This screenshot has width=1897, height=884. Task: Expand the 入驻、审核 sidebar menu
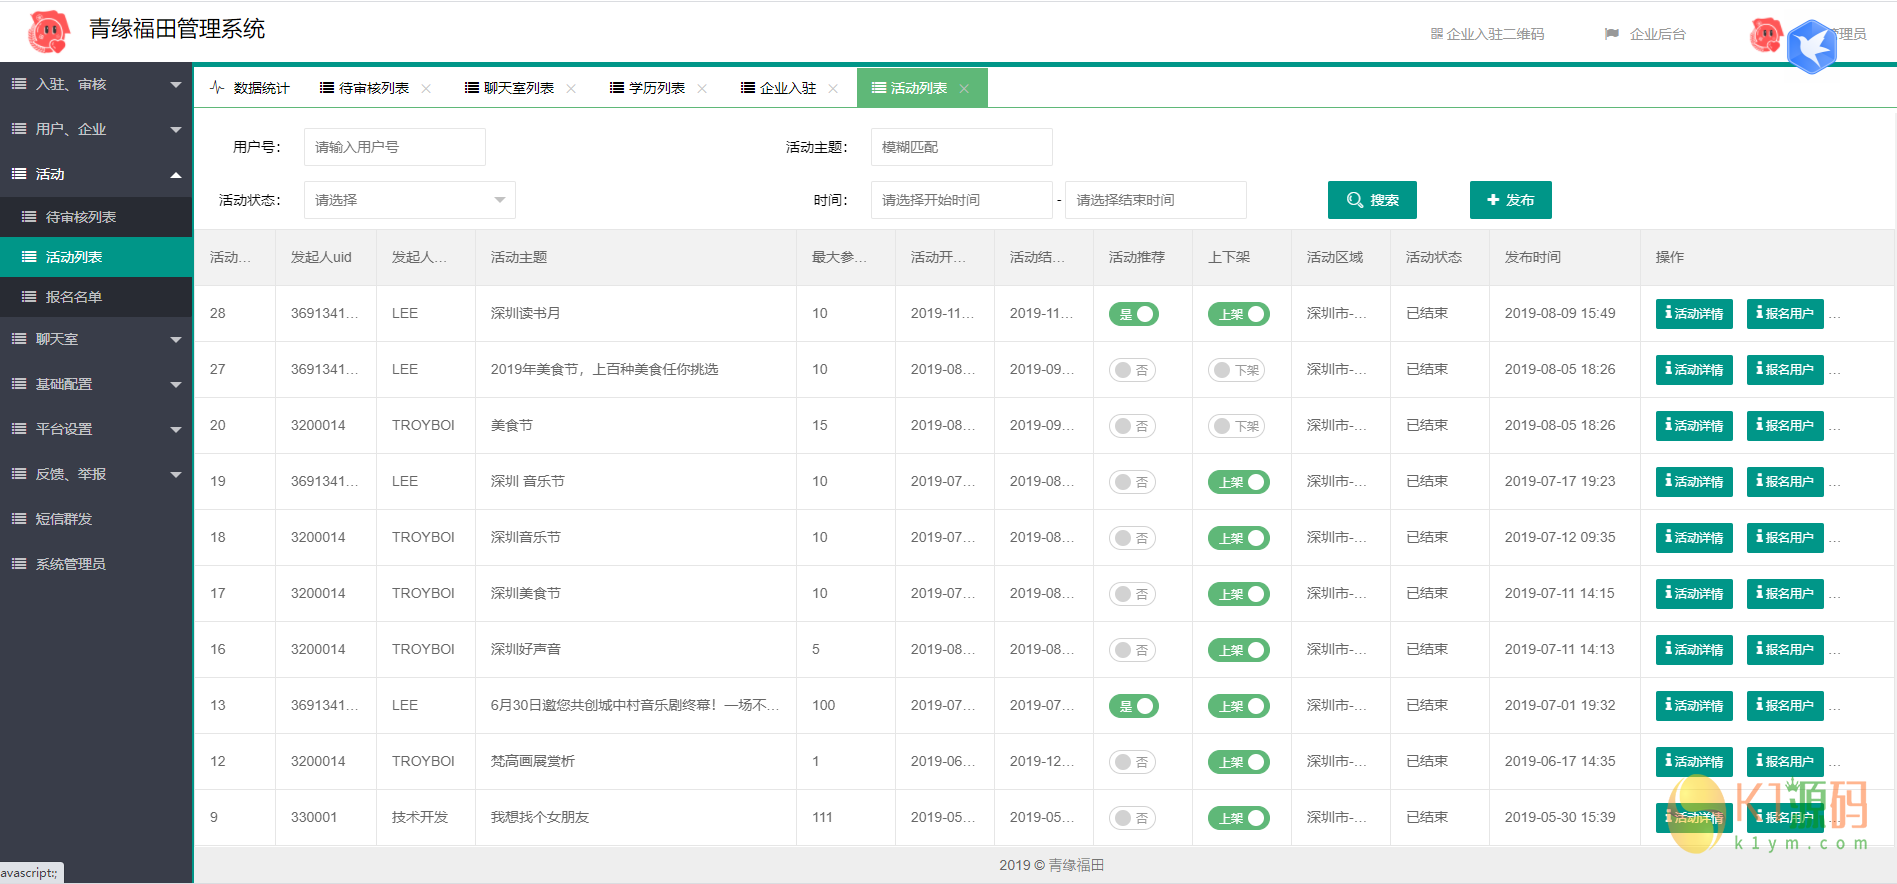[x=96, y=85]
